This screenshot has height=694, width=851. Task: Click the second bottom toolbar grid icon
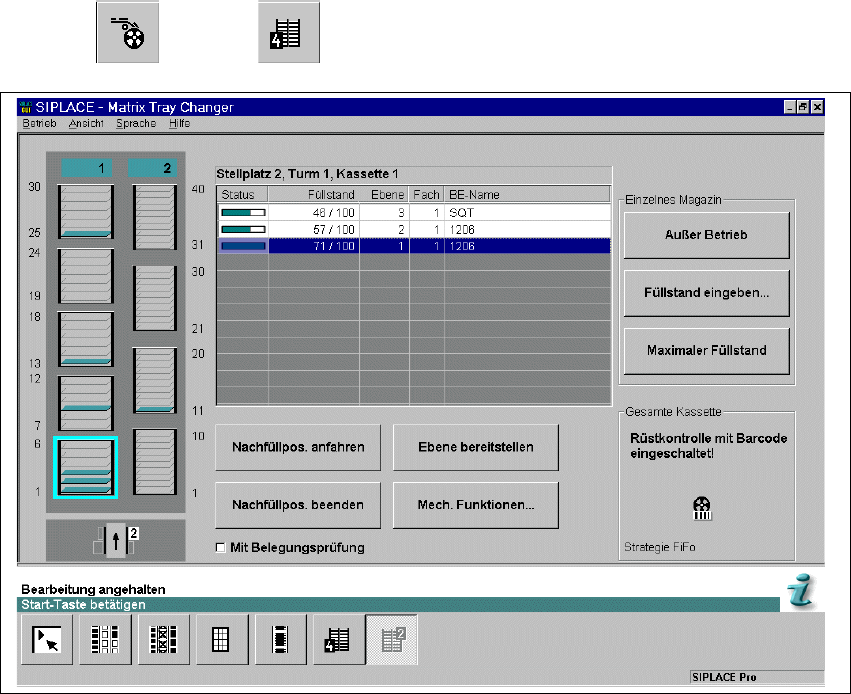coord(105,639)
